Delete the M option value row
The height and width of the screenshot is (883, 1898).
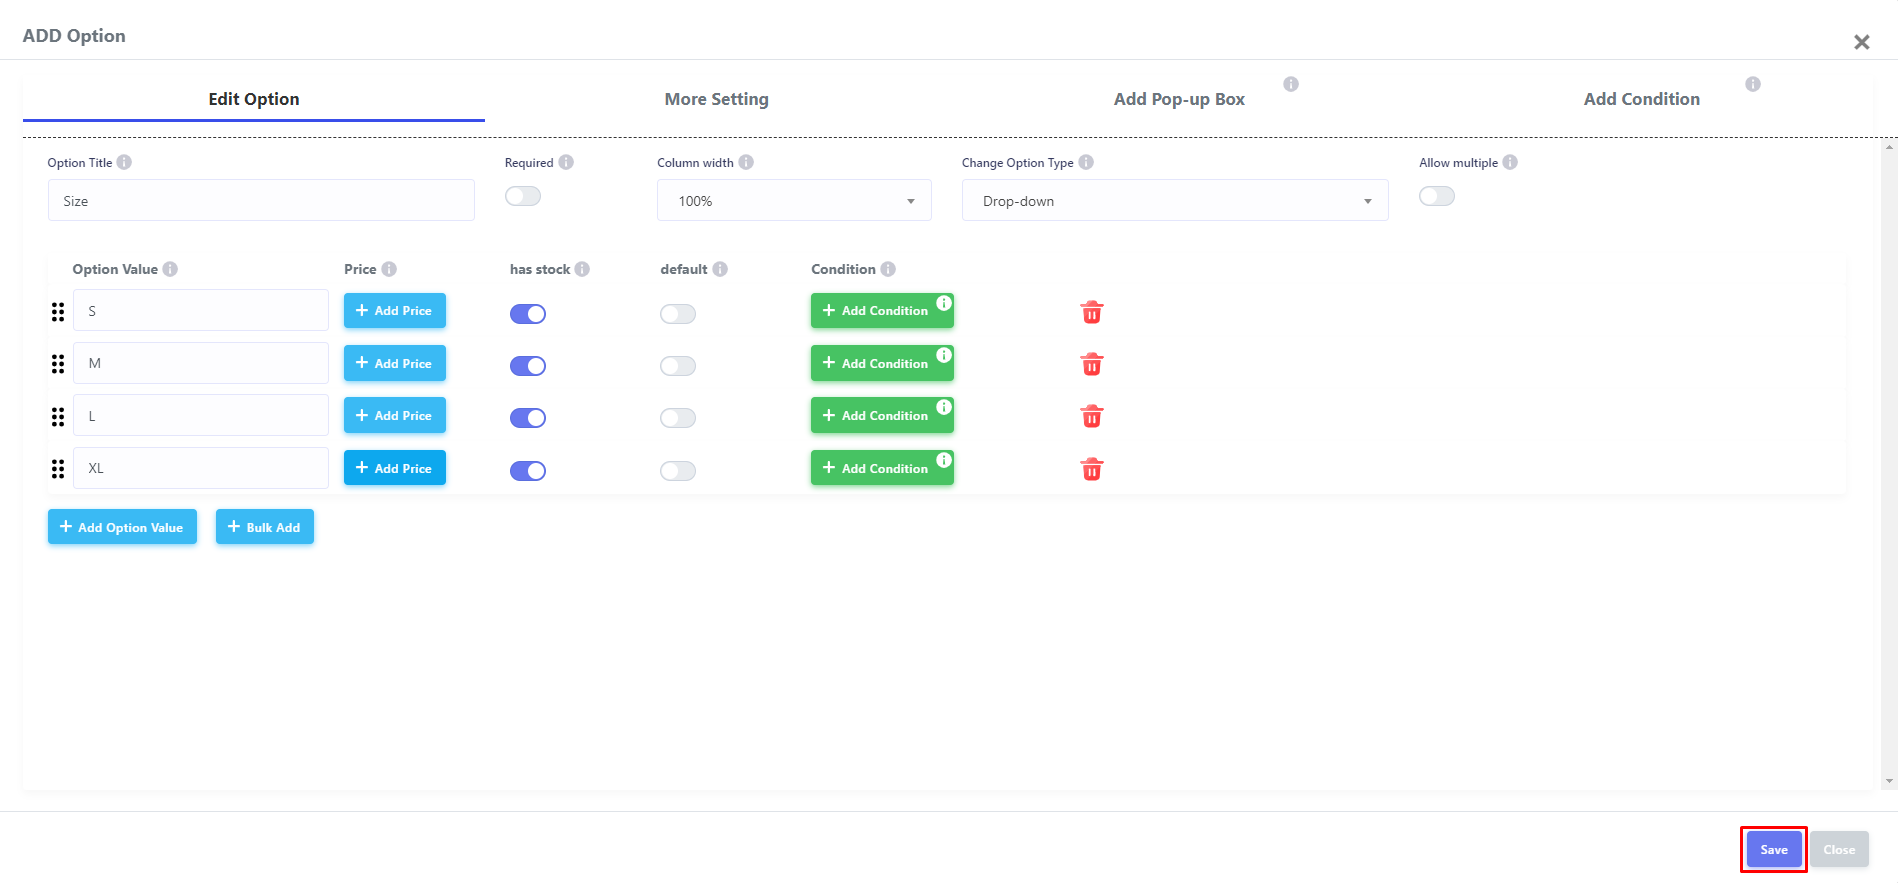pos(1092,364)
